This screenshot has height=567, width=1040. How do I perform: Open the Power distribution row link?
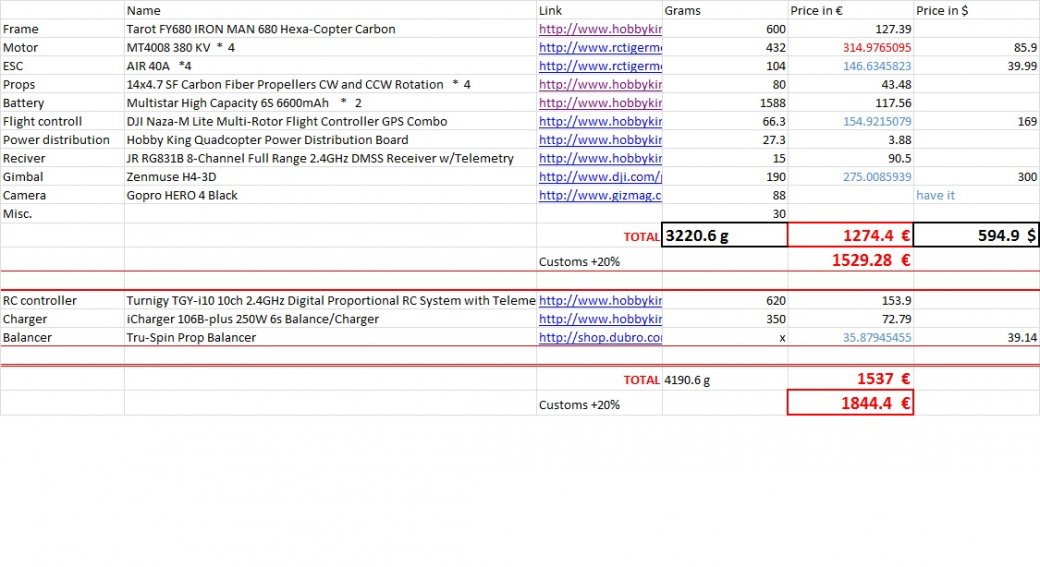pyautogui.click(x=600, y=141)
